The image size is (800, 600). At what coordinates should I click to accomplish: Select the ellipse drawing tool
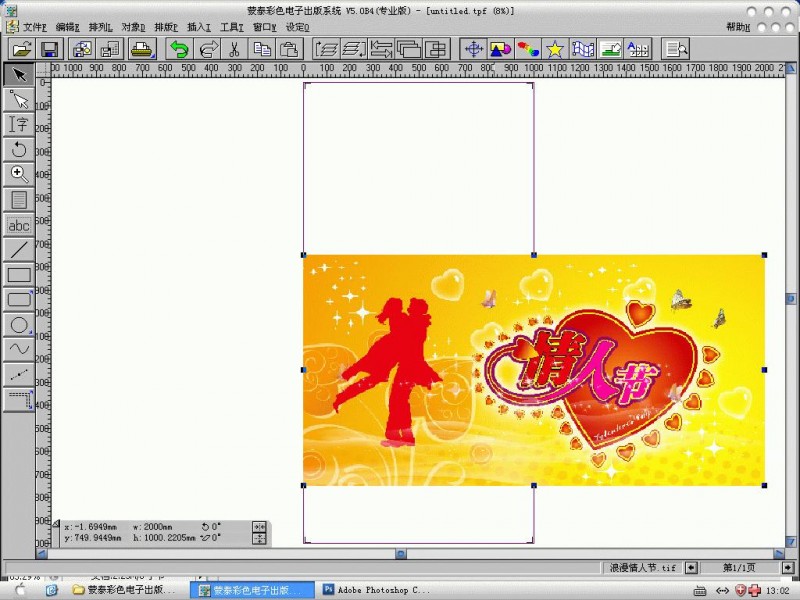click(18, 324)
